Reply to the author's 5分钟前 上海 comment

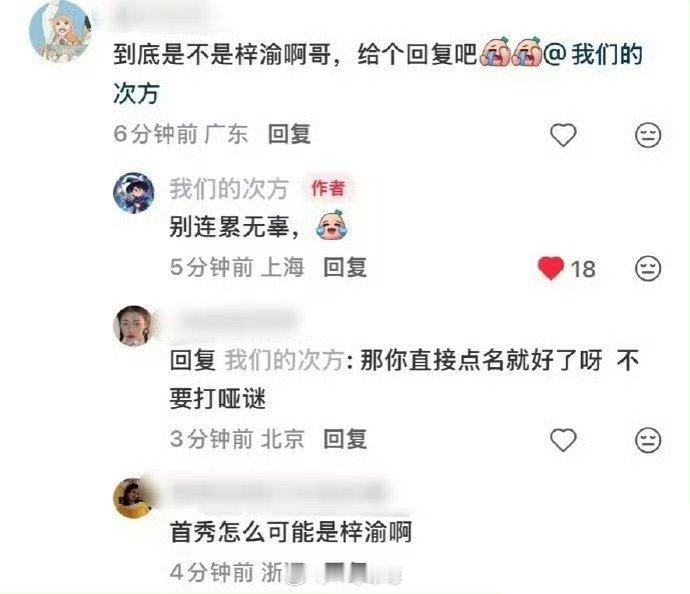point(345,268)
